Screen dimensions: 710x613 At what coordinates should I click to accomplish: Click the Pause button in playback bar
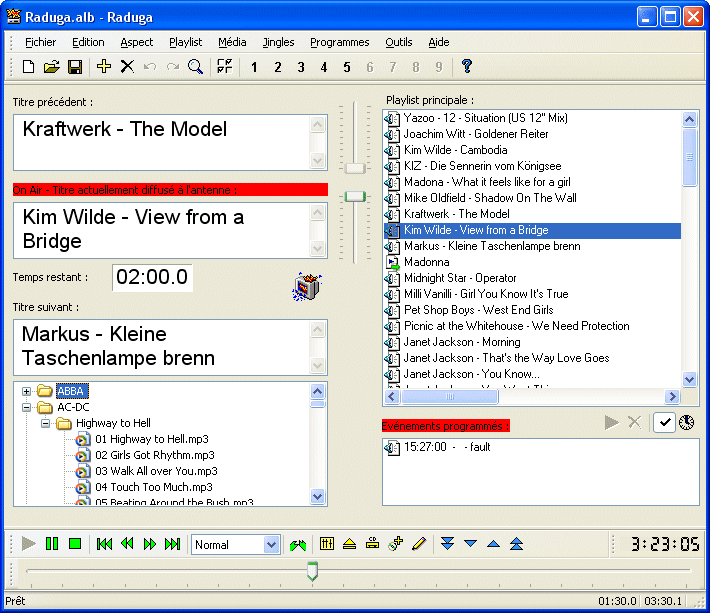click(52, 544)
